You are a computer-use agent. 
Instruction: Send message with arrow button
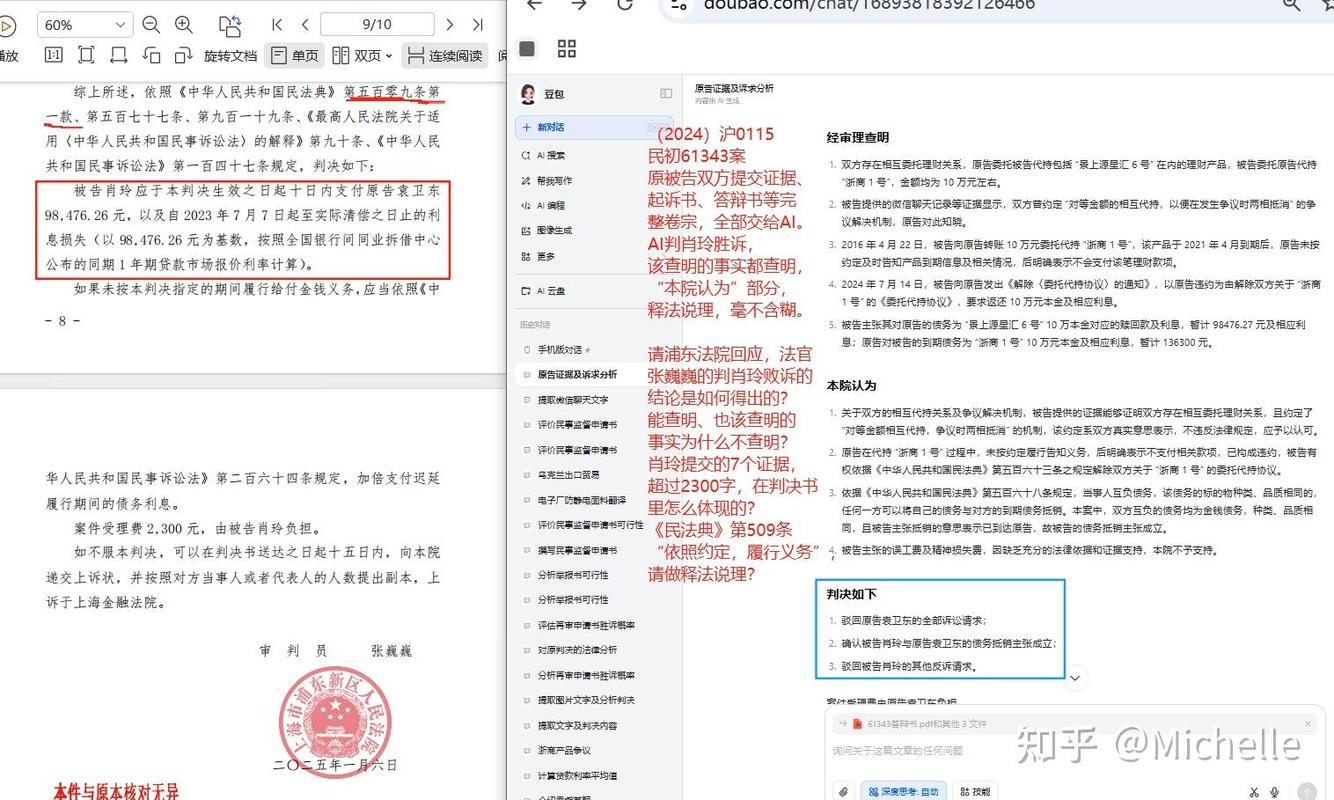point(1306,791)
